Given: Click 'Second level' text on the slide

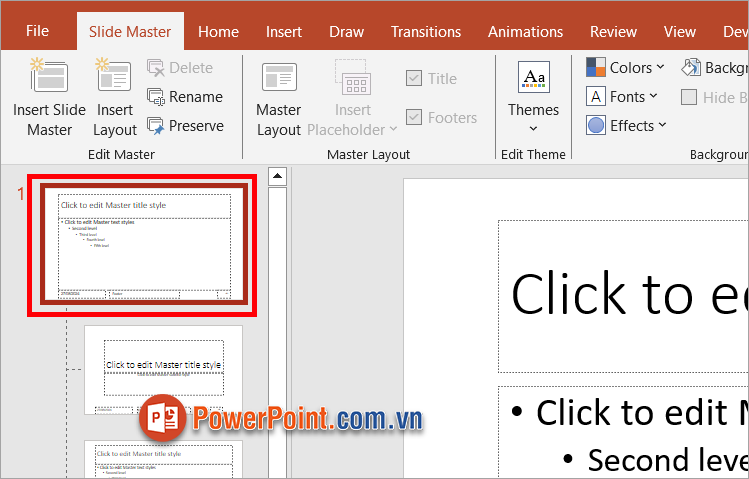Looking at the screenshot, I should (x=667, y=460).
